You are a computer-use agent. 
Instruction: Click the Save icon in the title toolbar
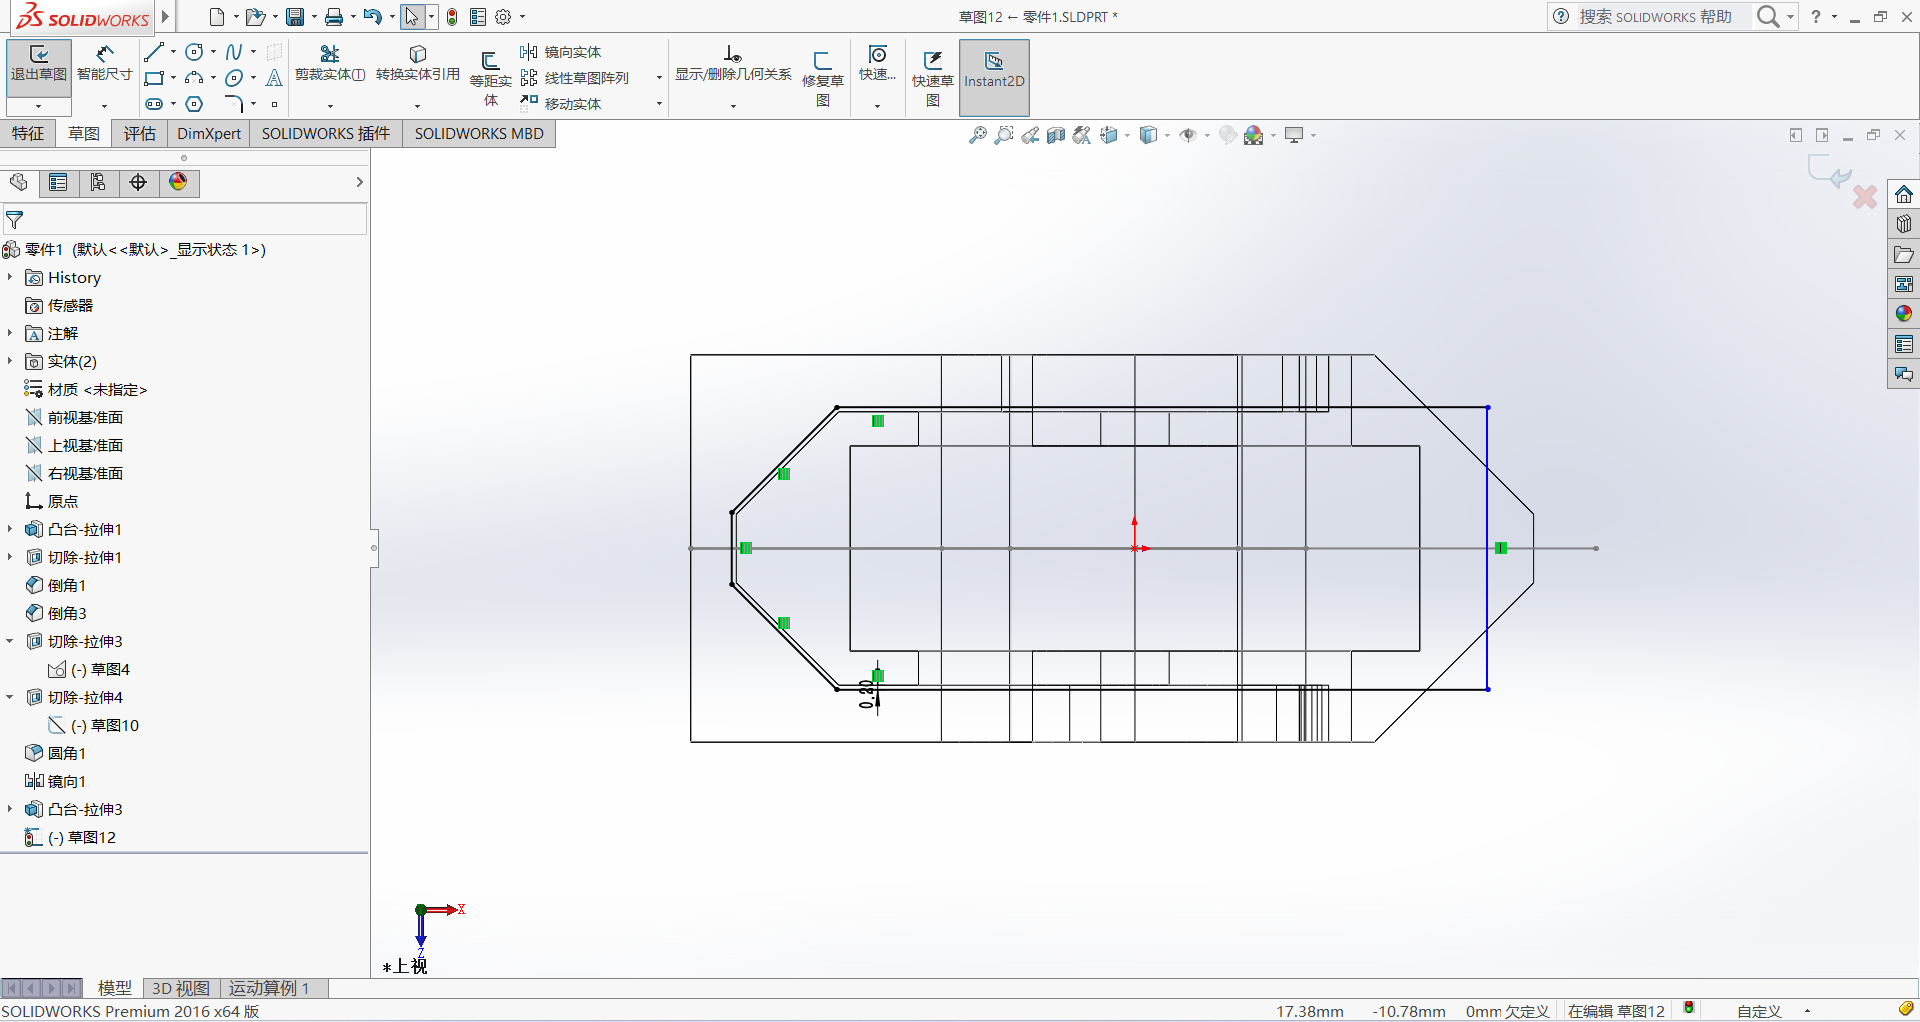pyautogui.click(x=295, y=17)
